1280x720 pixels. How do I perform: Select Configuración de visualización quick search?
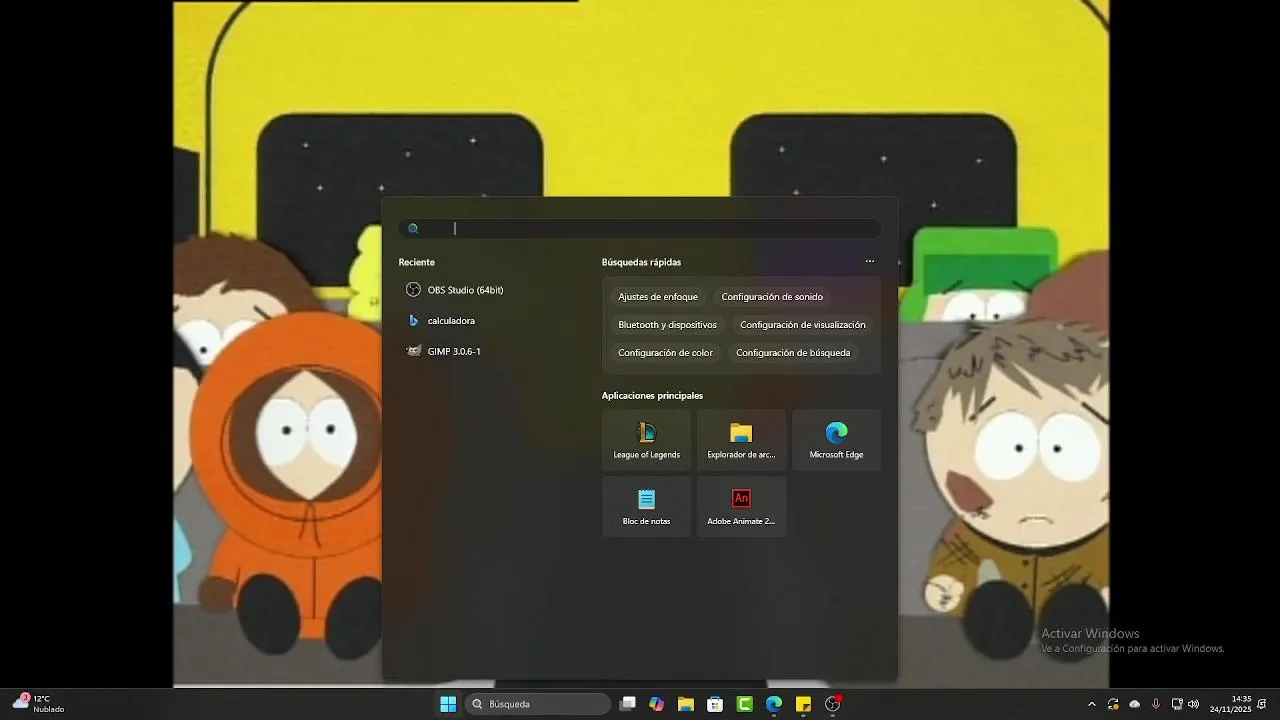click(x=803, y=325)
